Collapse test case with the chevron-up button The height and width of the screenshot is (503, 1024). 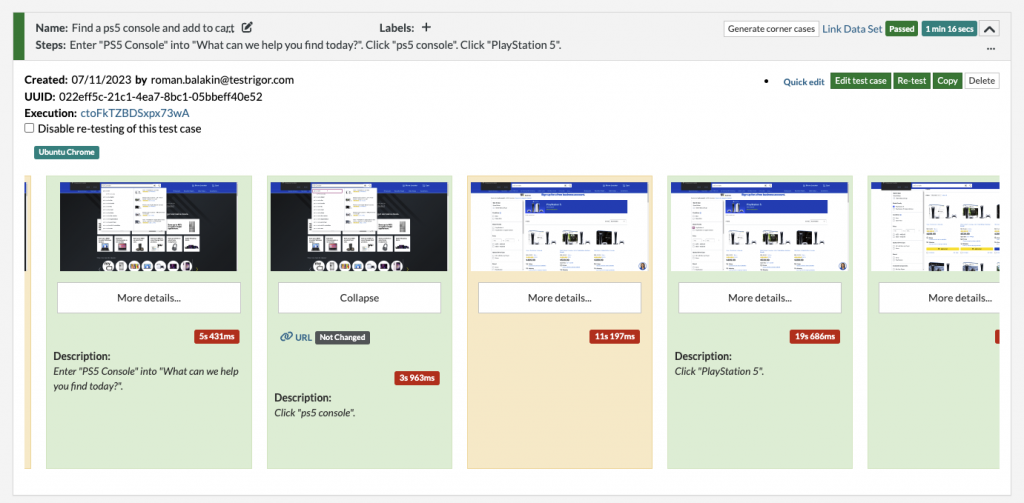click(989, 29)
